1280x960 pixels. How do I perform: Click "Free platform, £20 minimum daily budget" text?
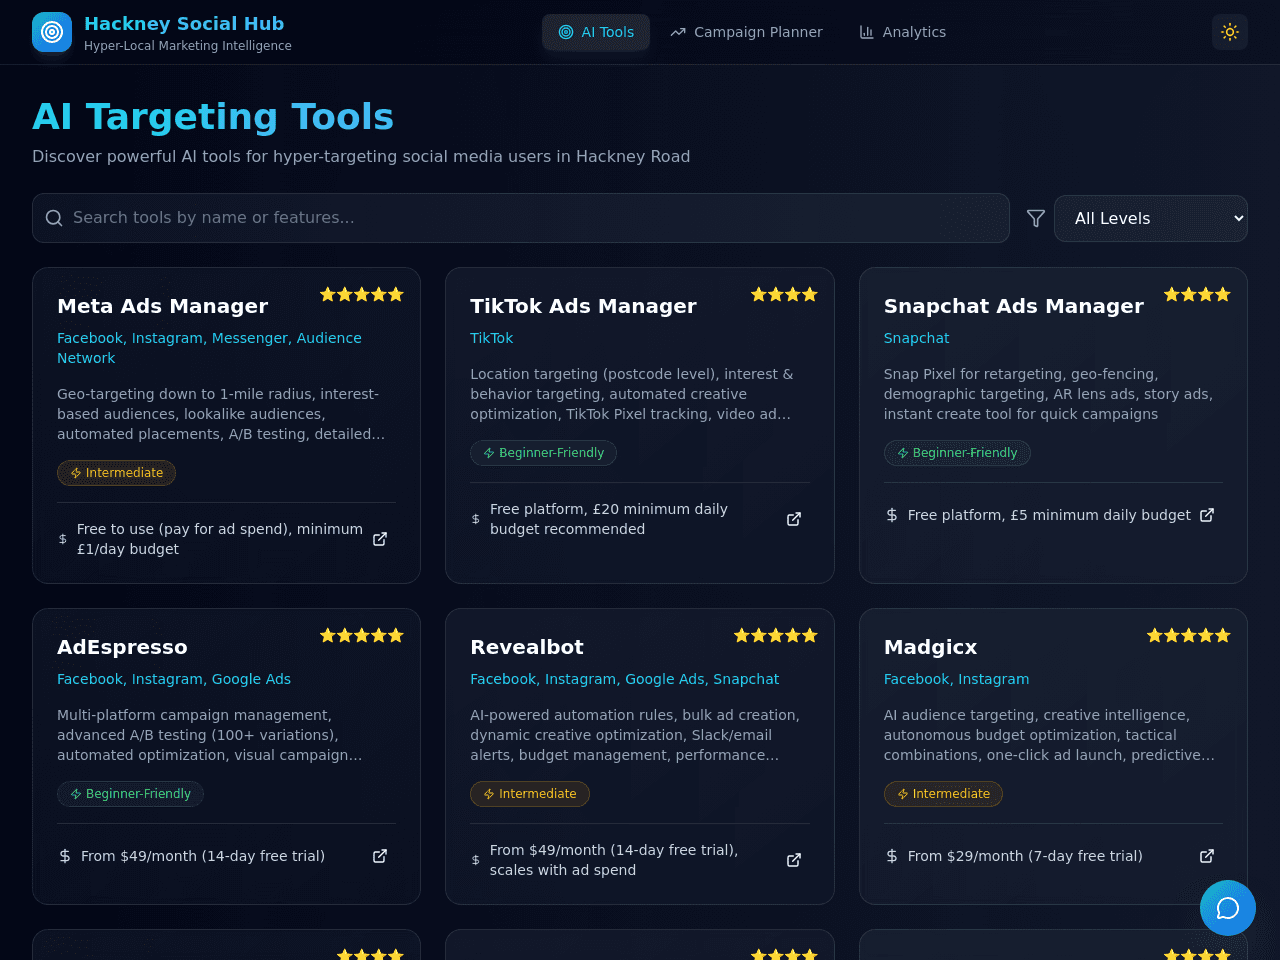pos(609,519)
